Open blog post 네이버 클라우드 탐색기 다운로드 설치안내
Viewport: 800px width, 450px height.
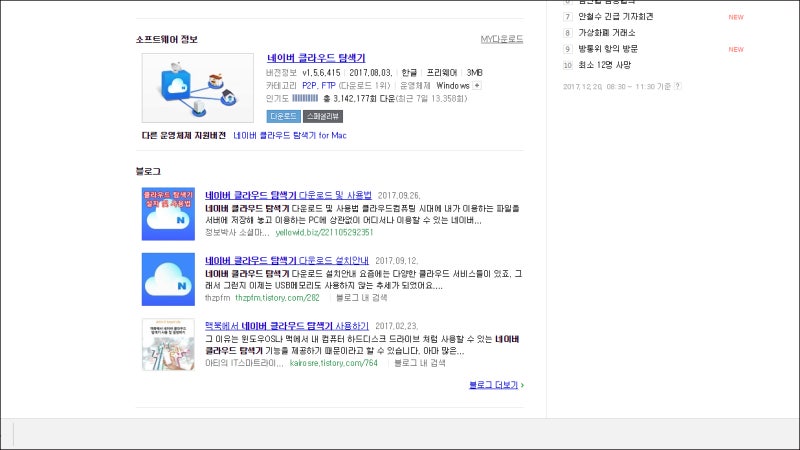[x=287, y=261]
